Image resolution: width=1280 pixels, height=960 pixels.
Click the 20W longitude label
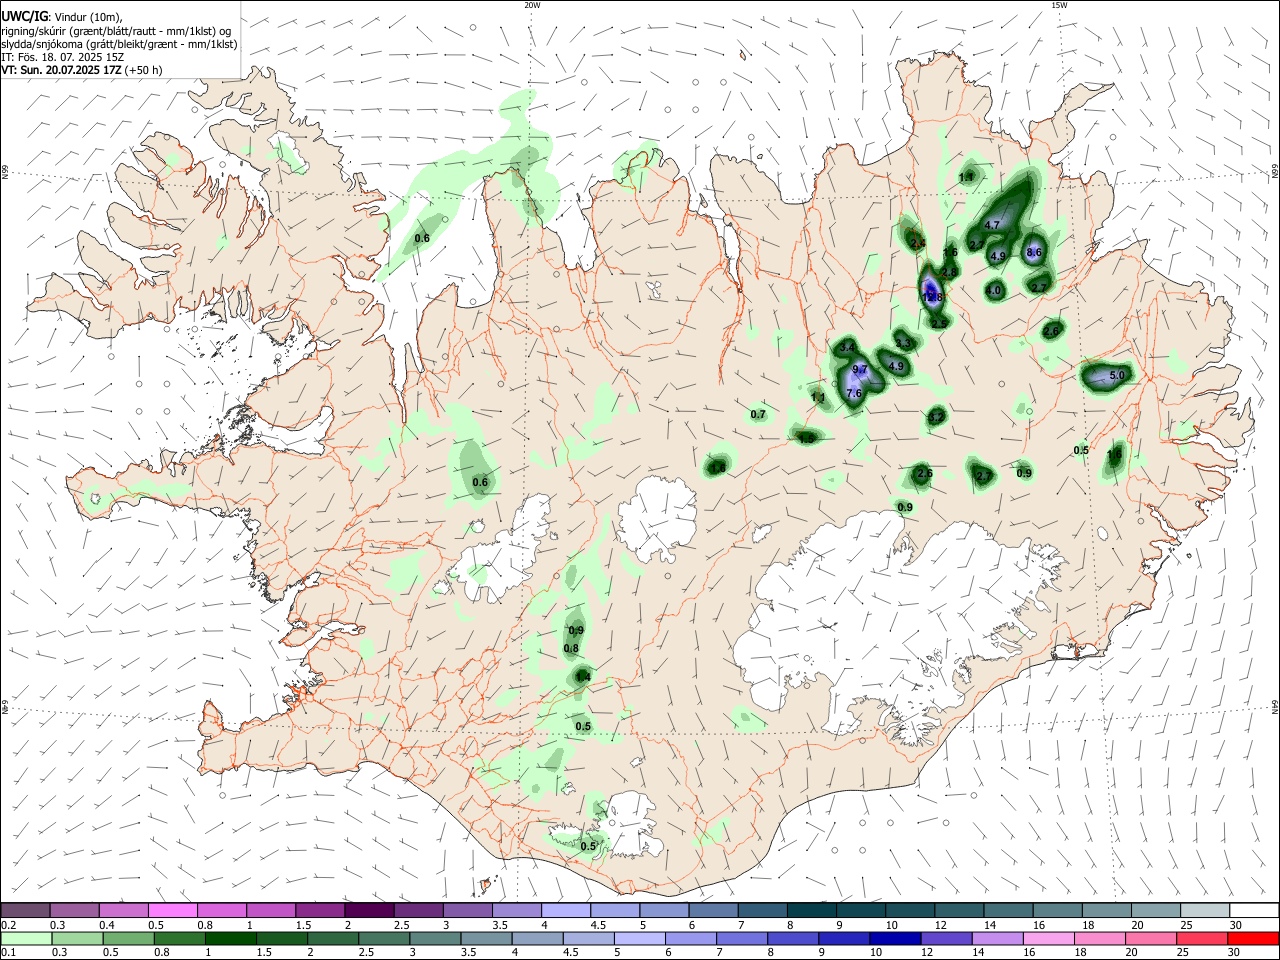pos(532,5)
